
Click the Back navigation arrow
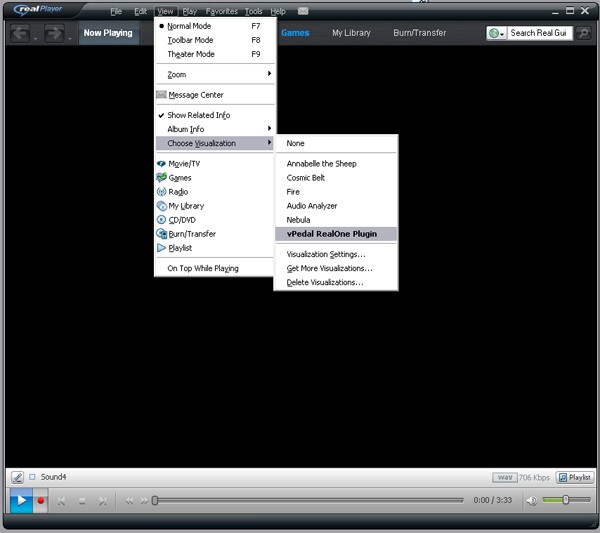point(20,33)
